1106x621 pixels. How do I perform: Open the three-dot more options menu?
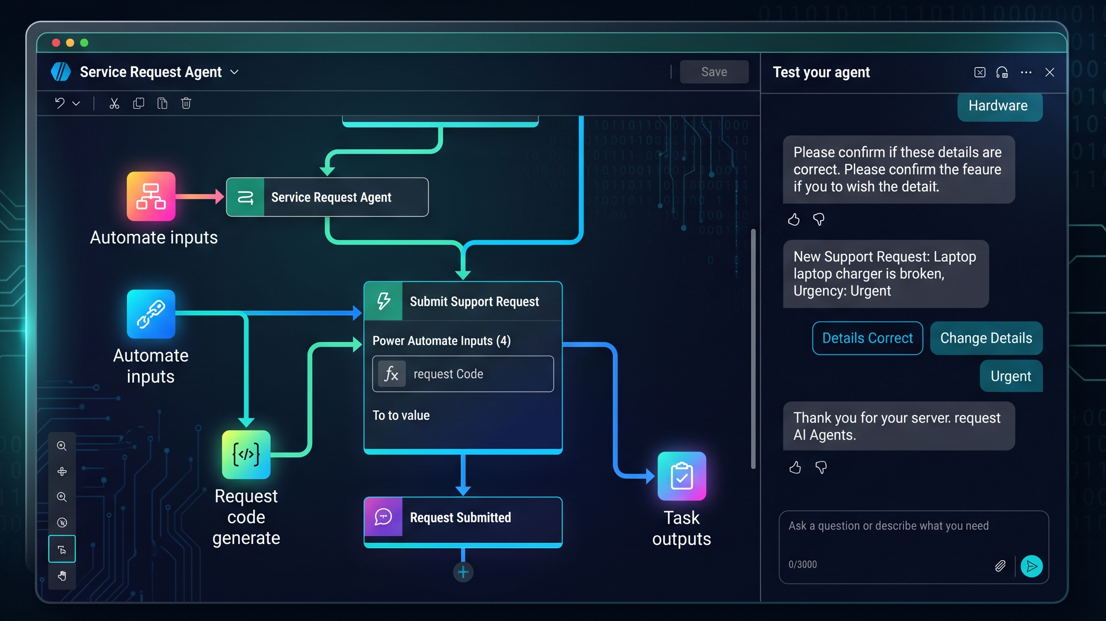(x=1026, y=72)
